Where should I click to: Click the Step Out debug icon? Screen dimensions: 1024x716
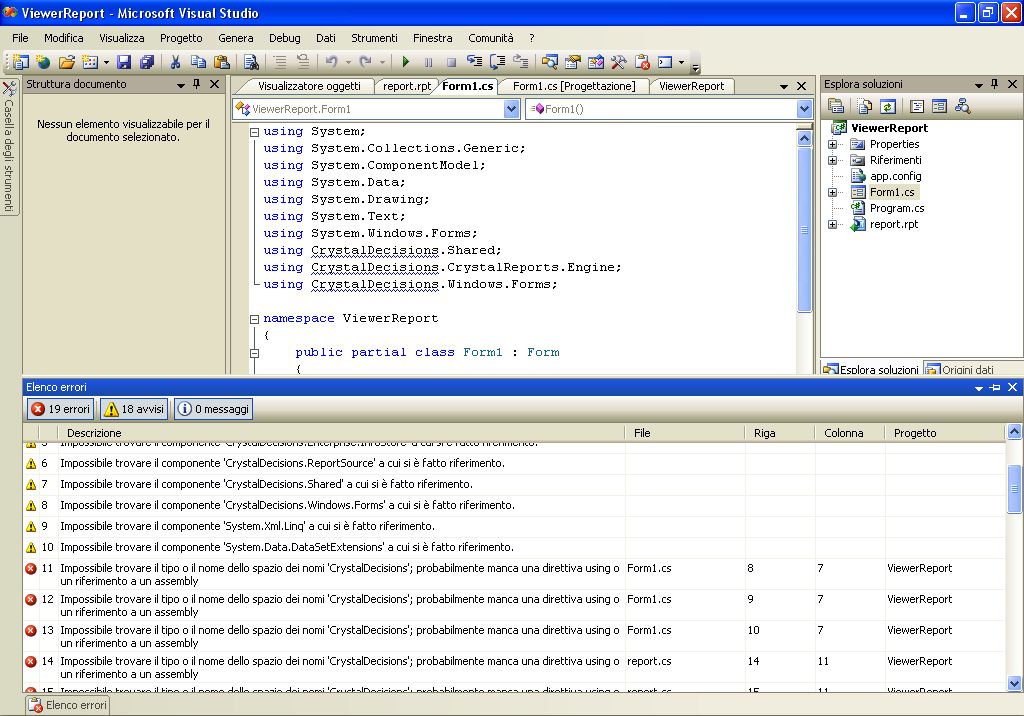[x=520, y=62]
